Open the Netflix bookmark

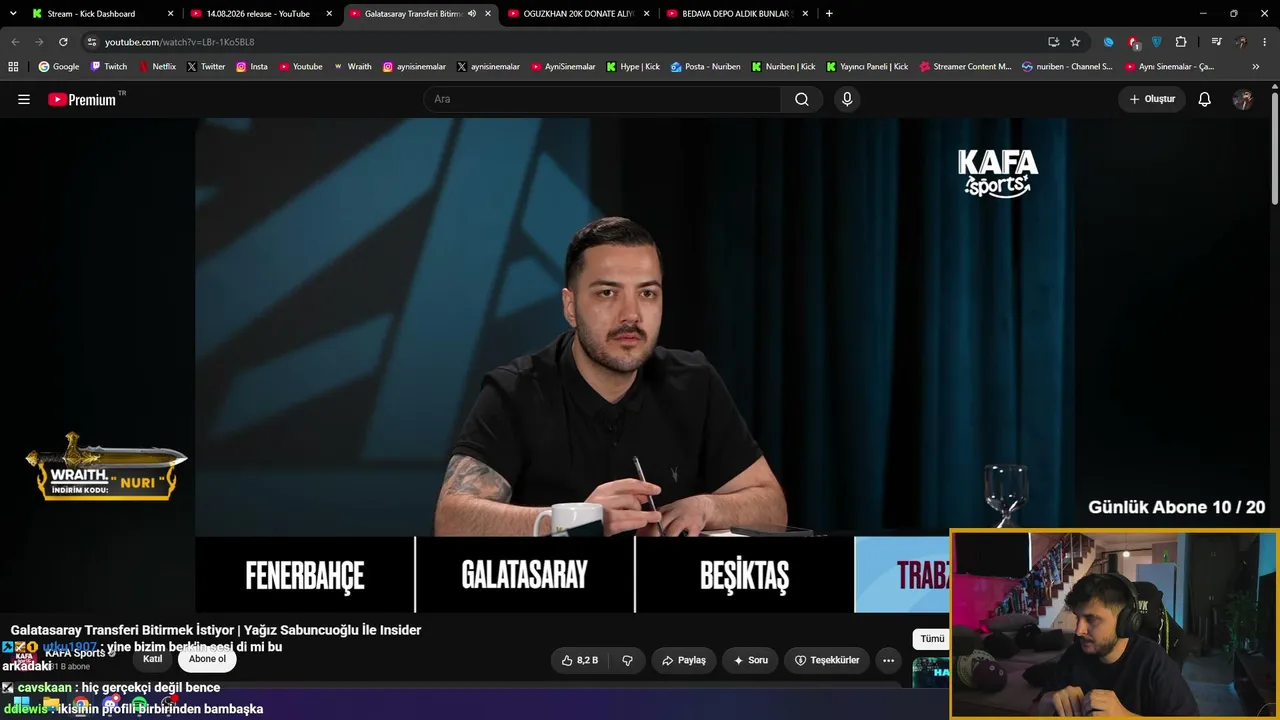[x=156, y=67]
